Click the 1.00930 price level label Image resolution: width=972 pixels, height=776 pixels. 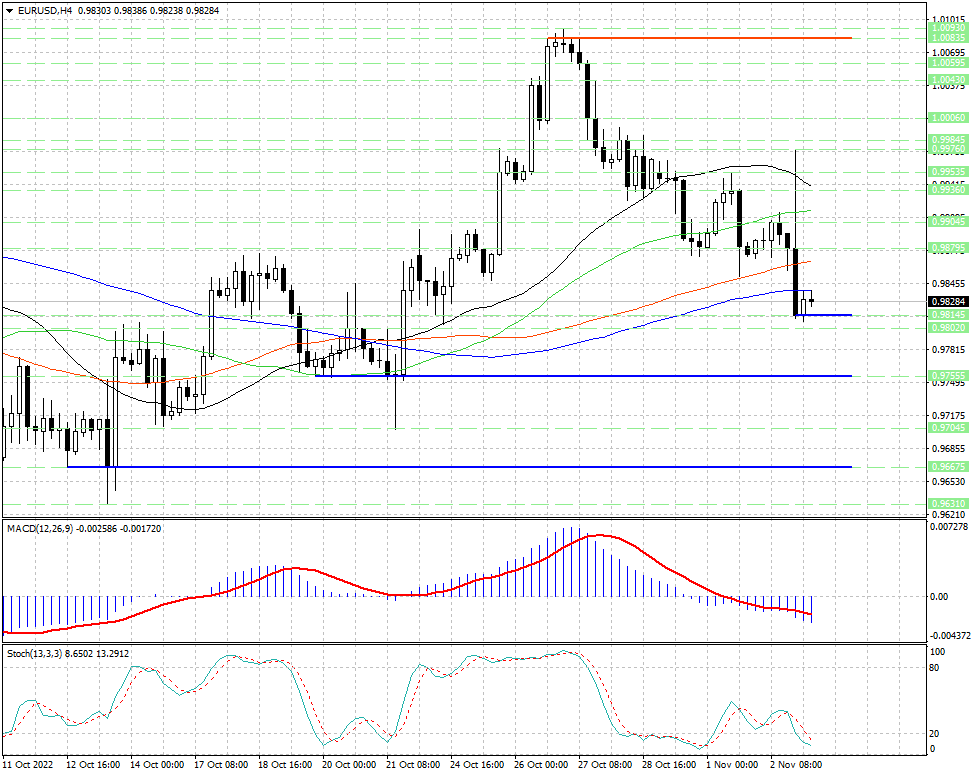(x=948, y=28)
